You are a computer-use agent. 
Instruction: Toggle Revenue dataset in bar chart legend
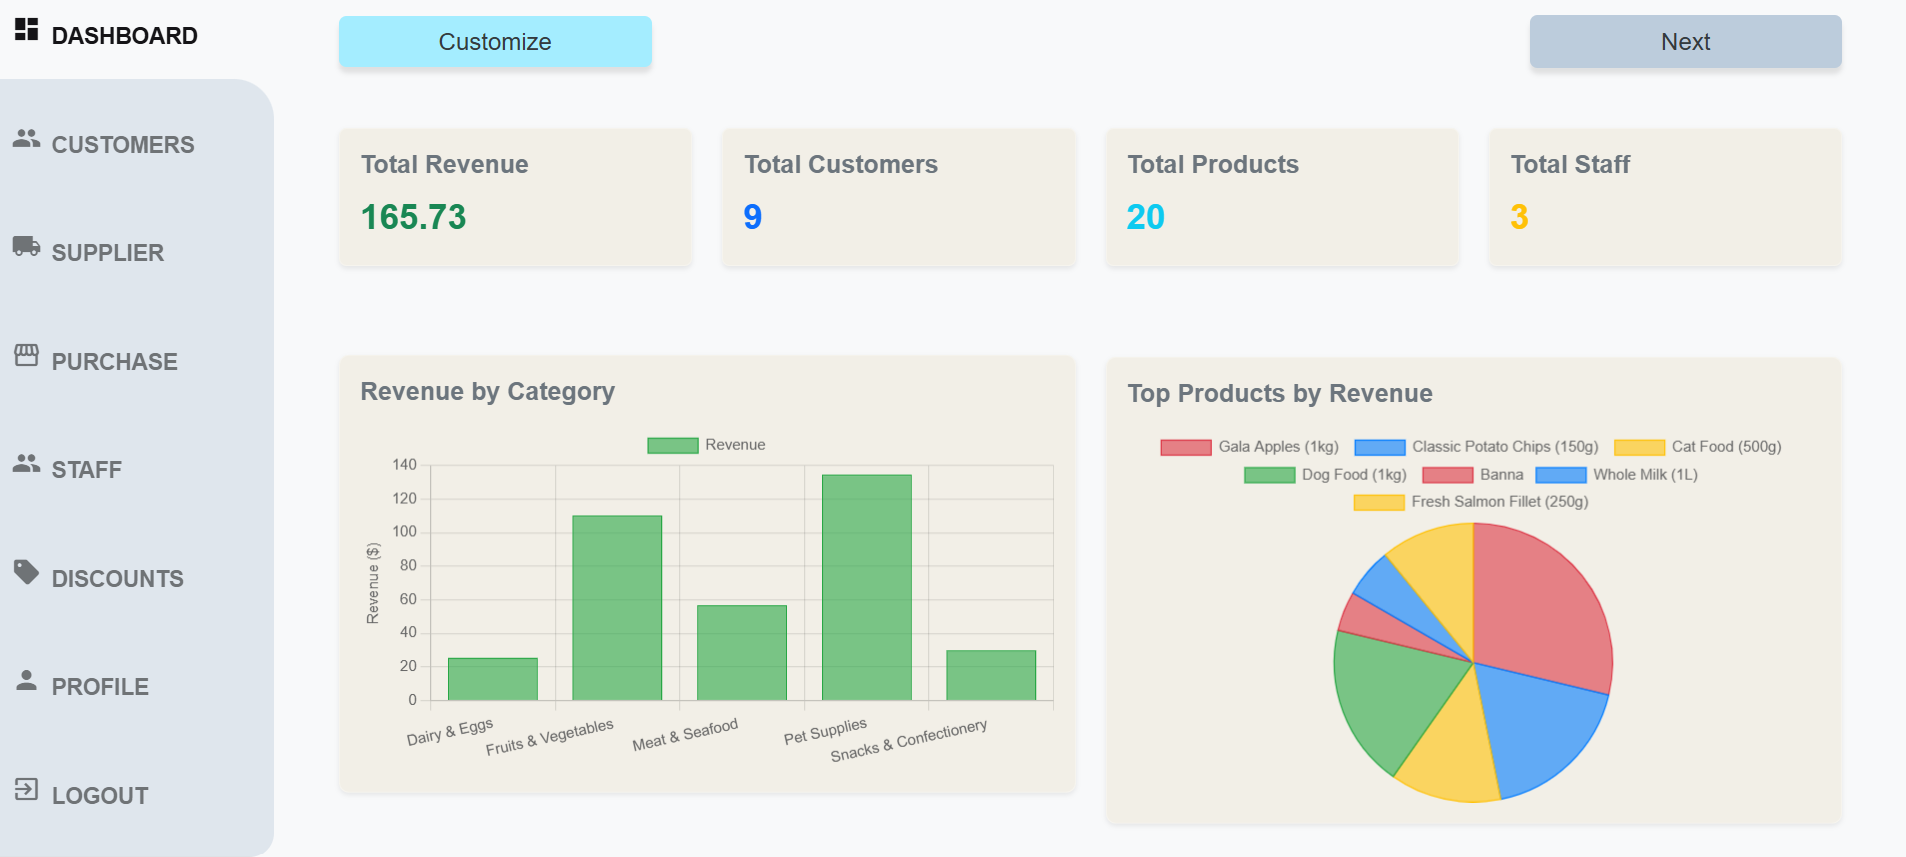coord(706,445)
